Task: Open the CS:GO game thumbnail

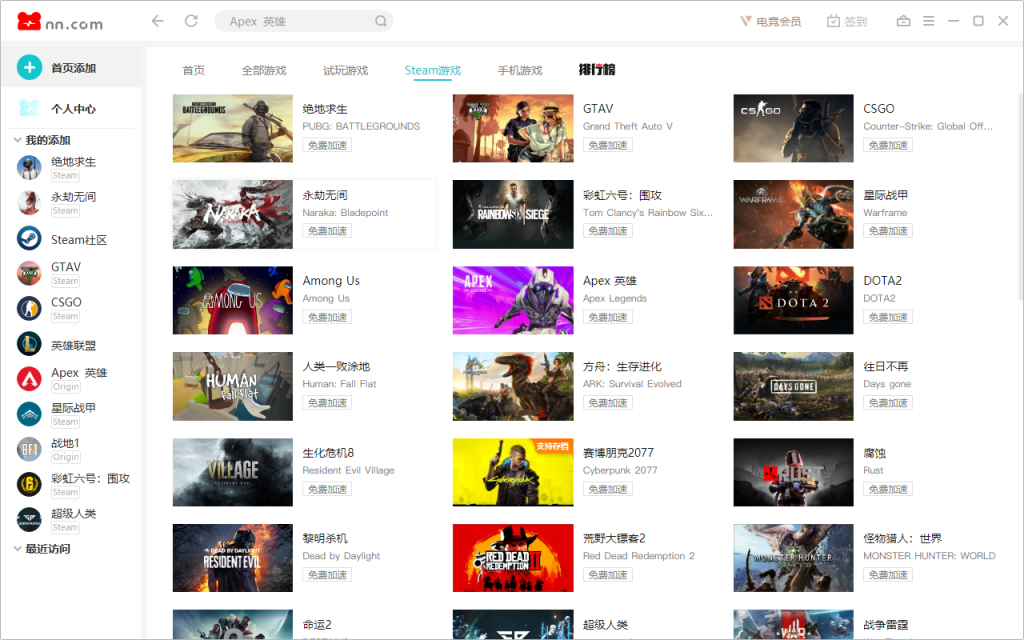Action: pyautogui.click(x=793, y=128)
